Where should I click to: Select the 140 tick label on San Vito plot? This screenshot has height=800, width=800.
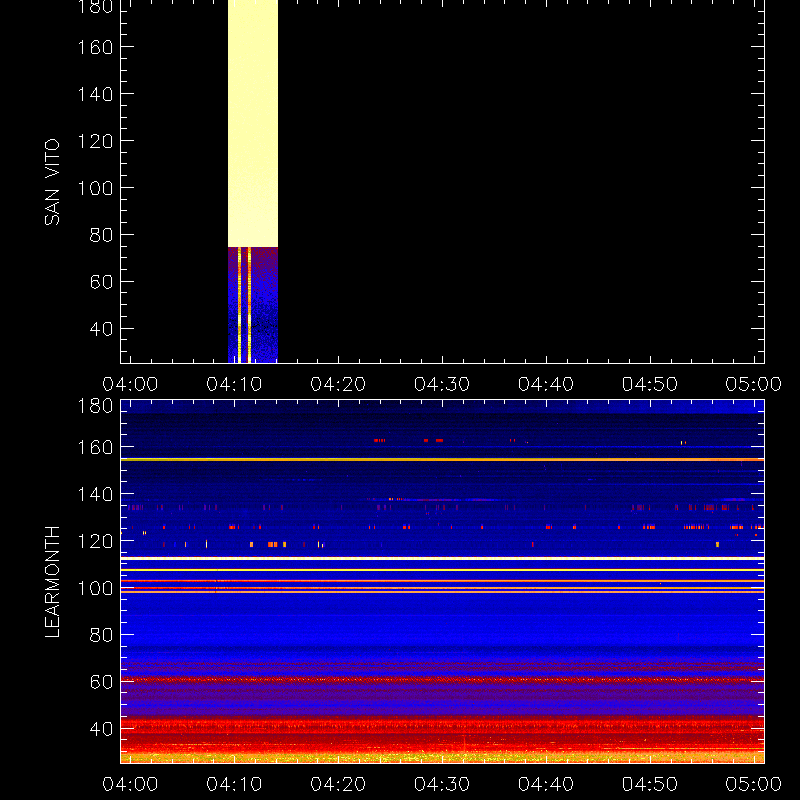point(95,94)
